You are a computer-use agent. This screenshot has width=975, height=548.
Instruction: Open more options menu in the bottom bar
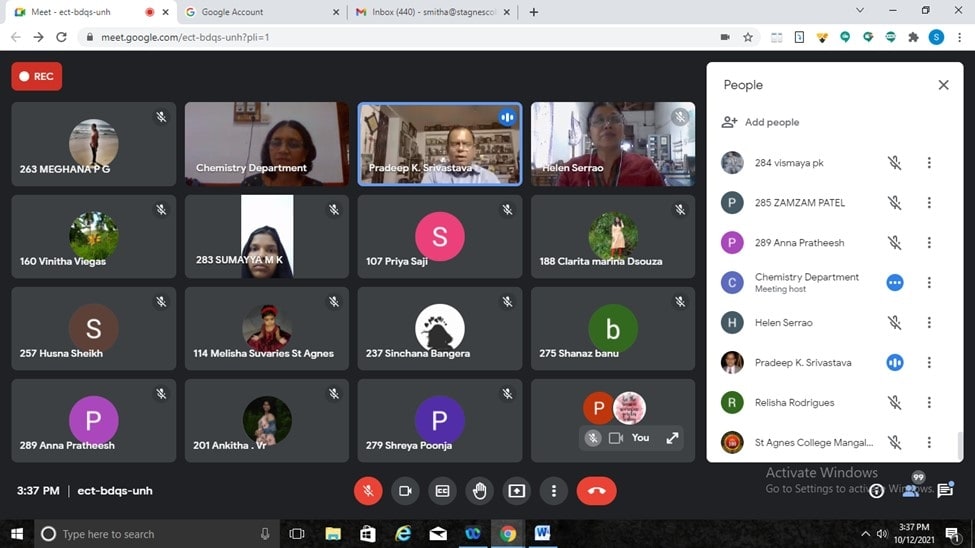(554, 491)
